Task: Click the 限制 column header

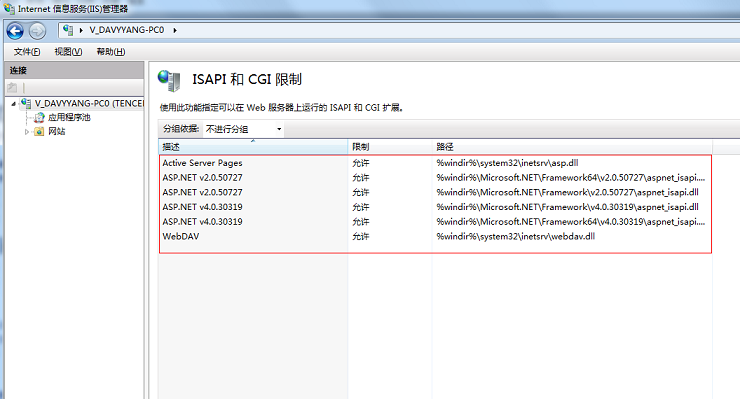Action: (390, 147)
